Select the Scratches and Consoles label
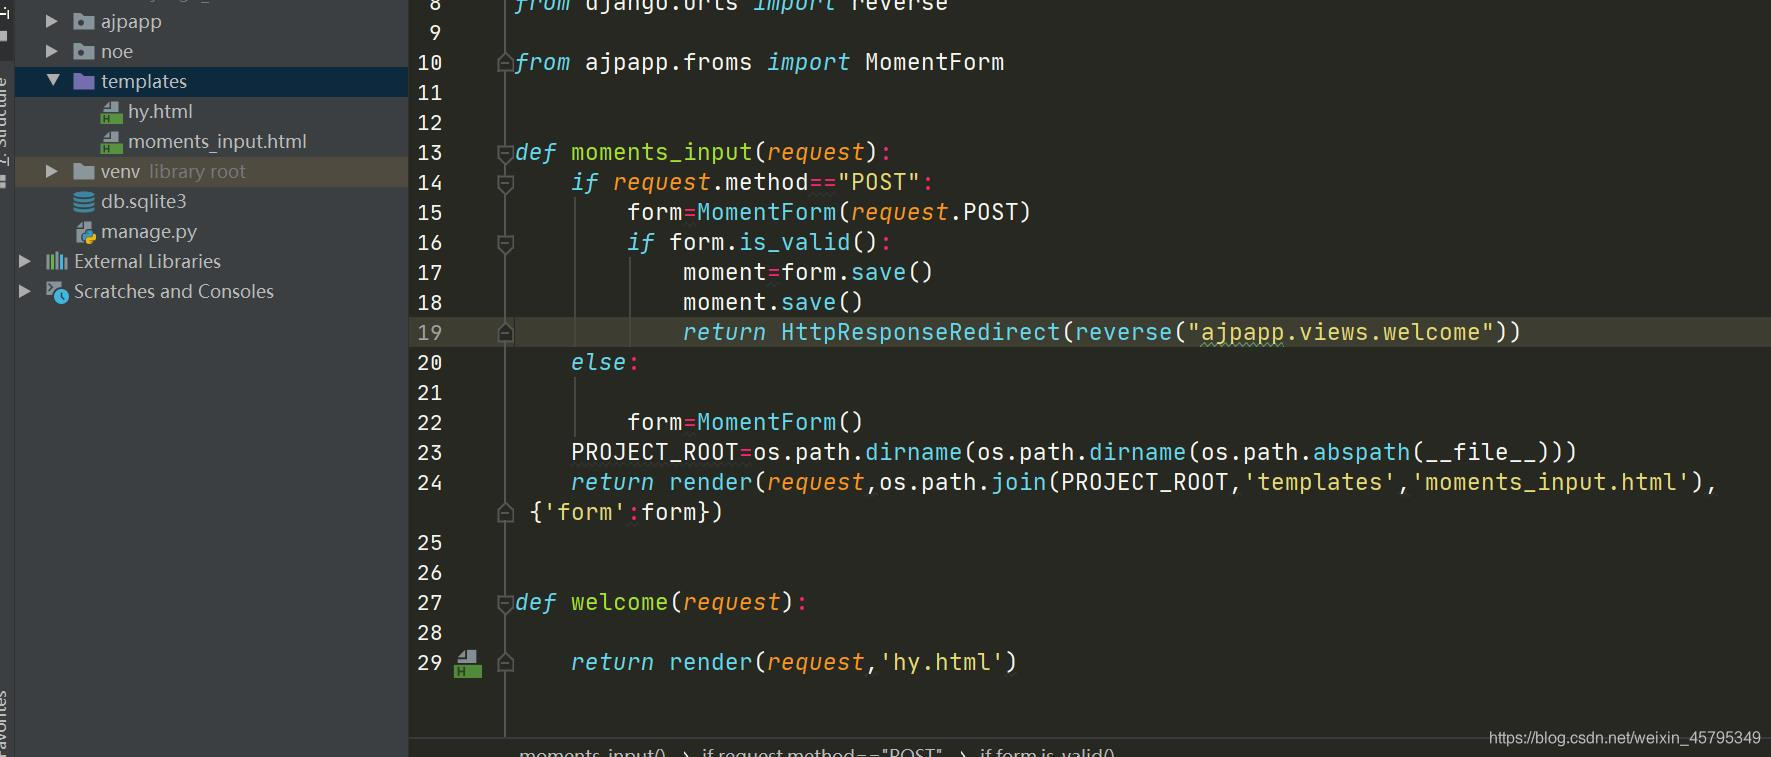The height and width of the screenshot is (757, 1771). coord(174,291)
